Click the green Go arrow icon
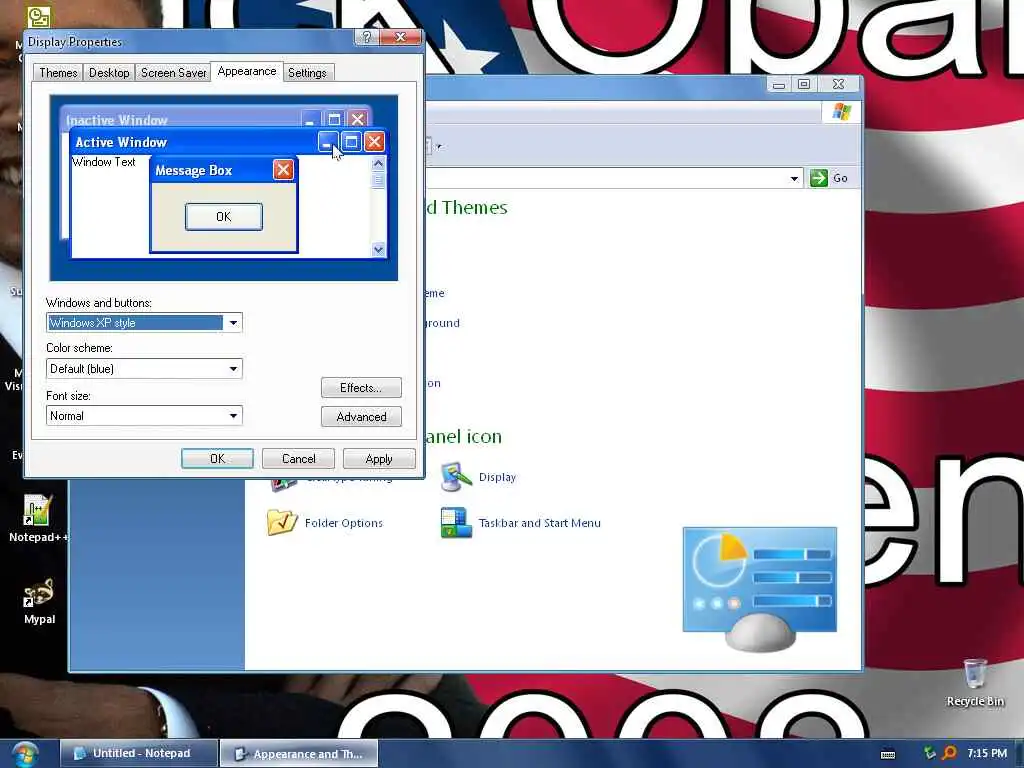 point(818,178)
